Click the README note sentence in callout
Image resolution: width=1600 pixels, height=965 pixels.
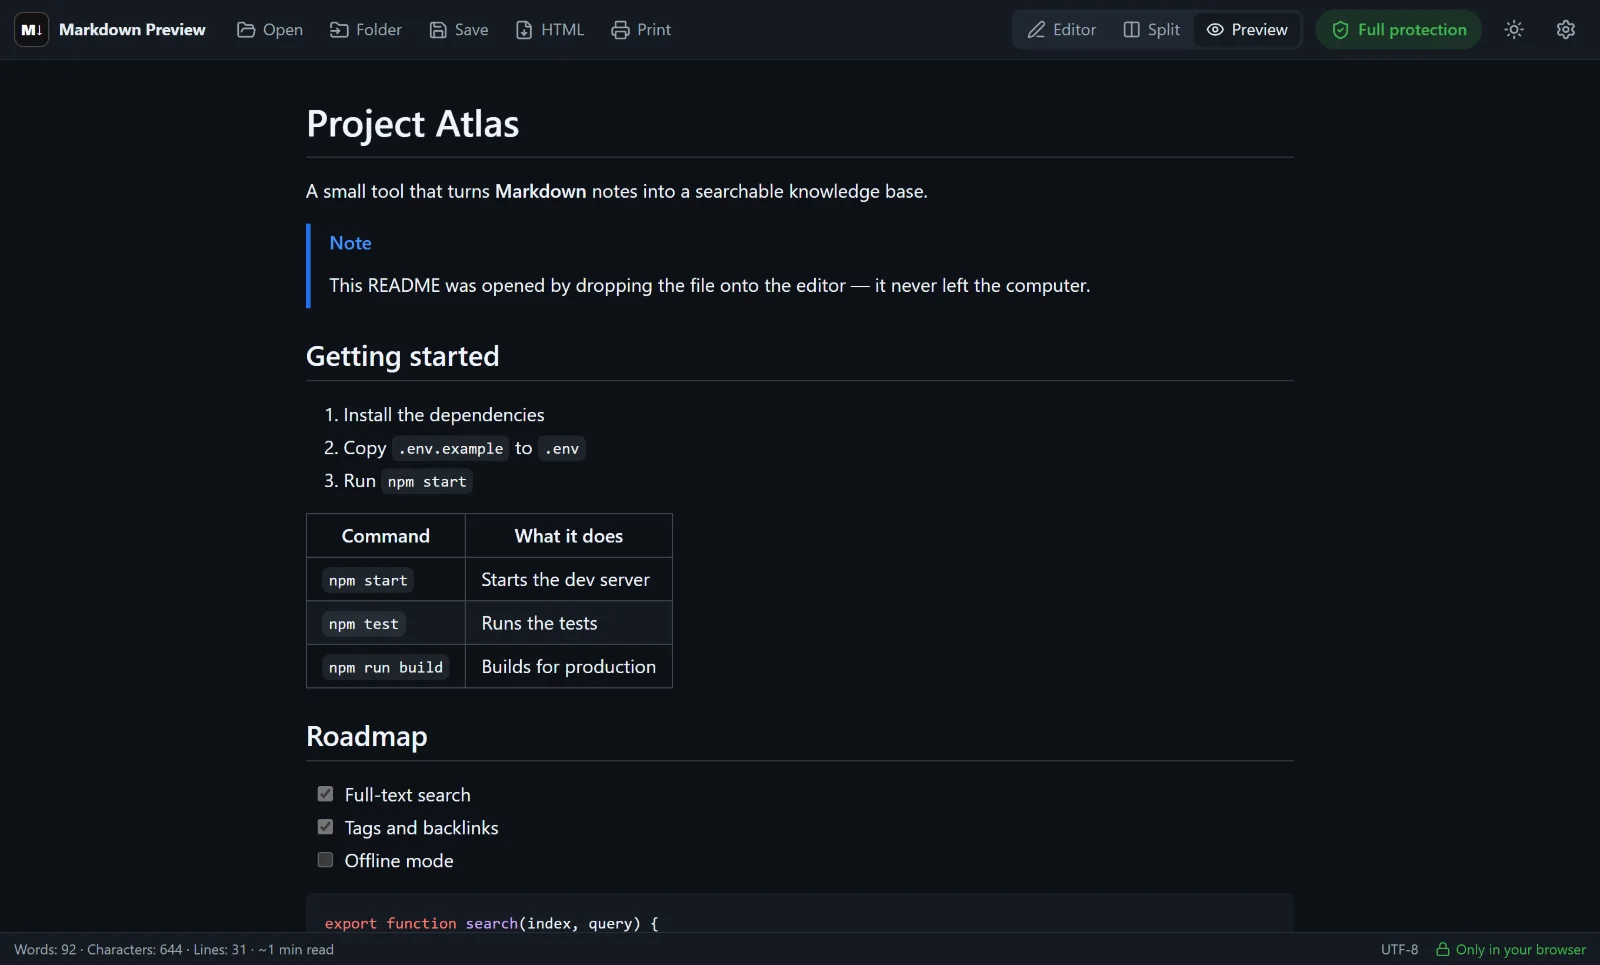[x=710, y=286]
